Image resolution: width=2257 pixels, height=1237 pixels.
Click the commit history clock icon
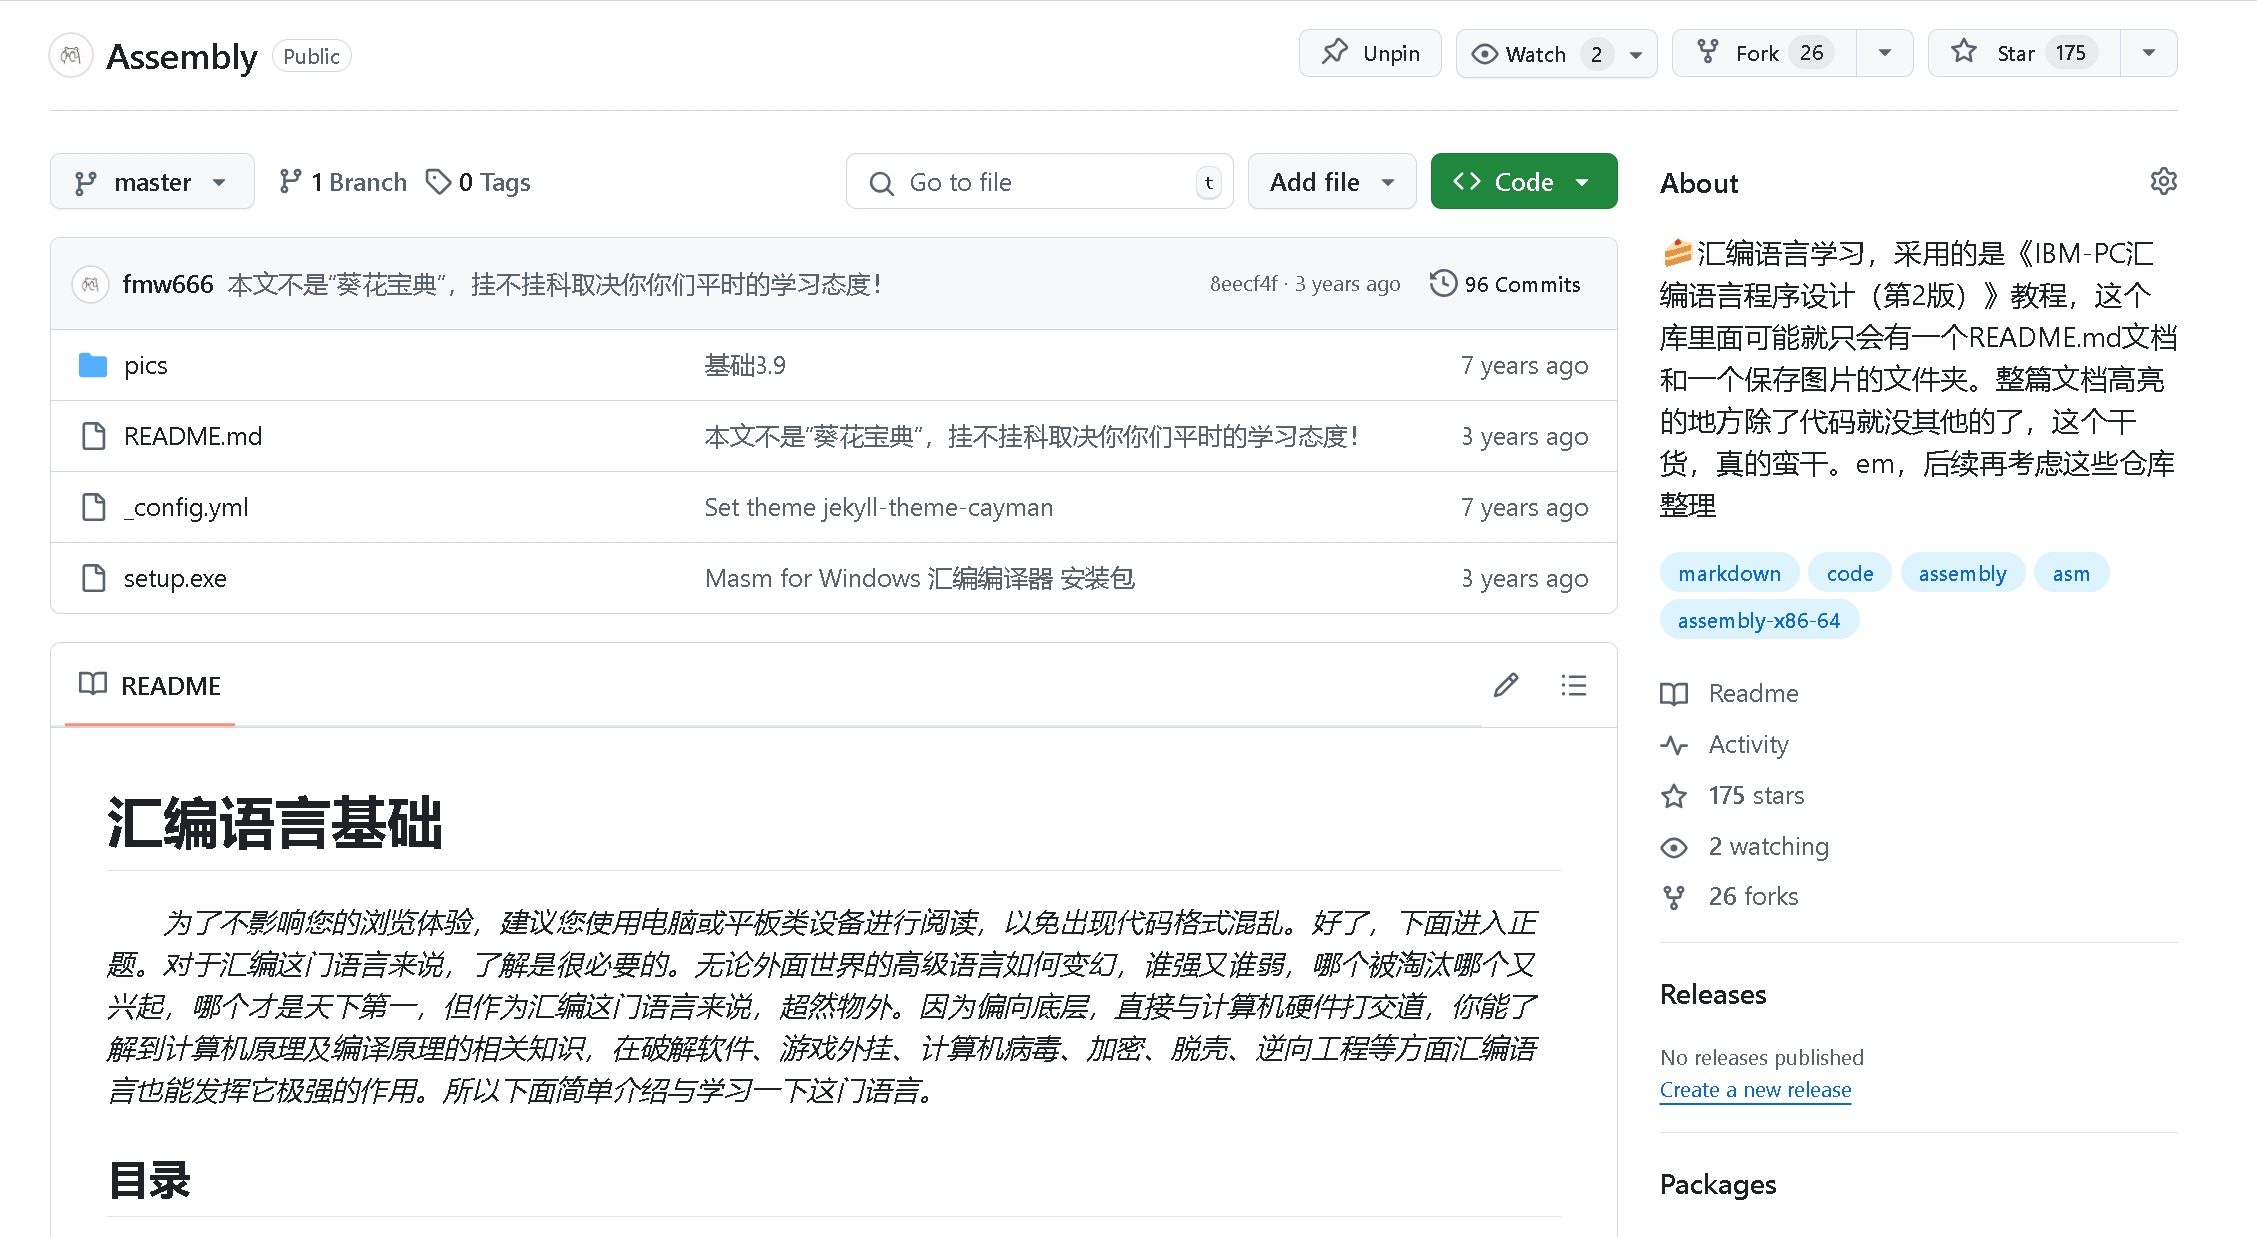[1443, 283]
